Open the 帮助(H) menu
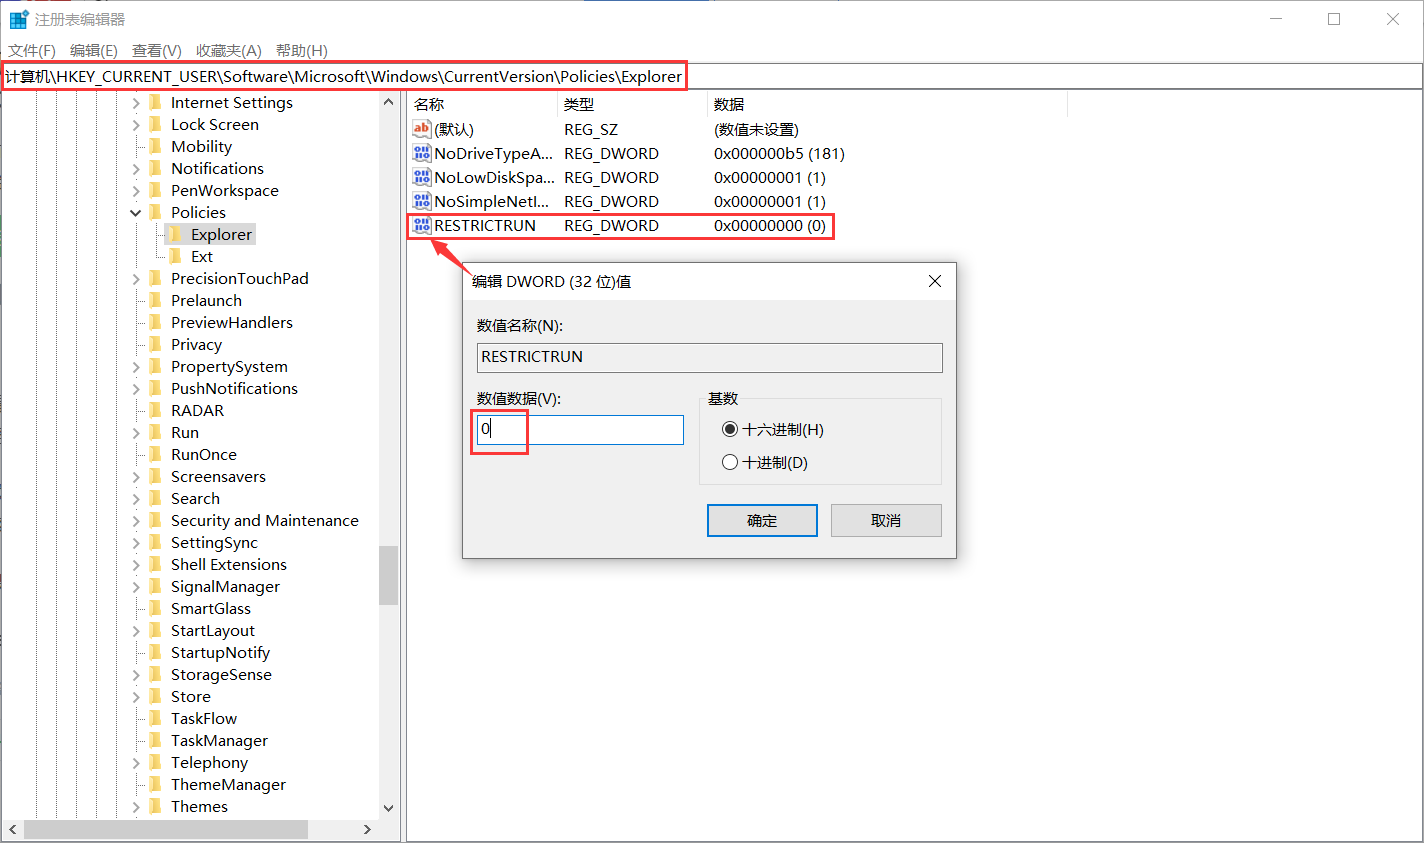 pyautogui.click(x=302, y=50)
